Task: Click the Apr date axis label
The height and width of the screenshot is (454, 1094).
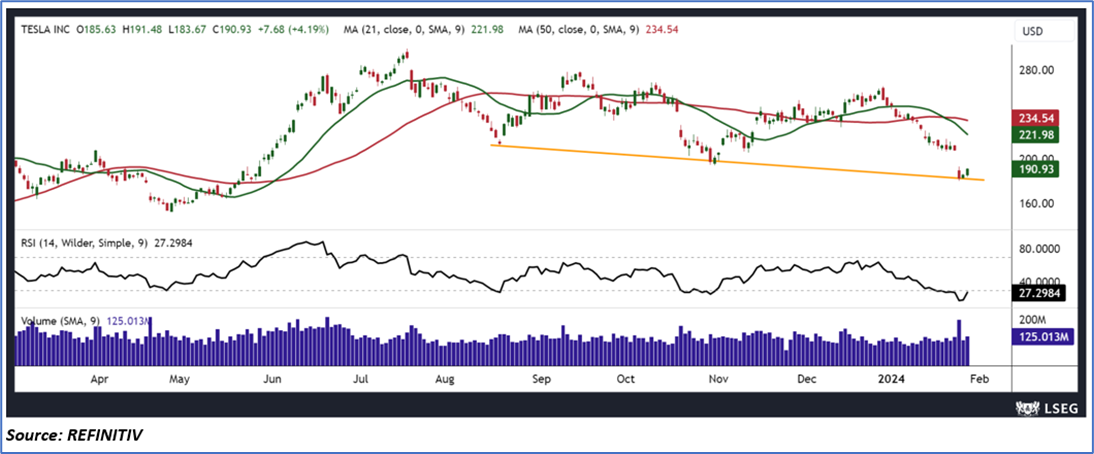Action: tap(100, 380)
